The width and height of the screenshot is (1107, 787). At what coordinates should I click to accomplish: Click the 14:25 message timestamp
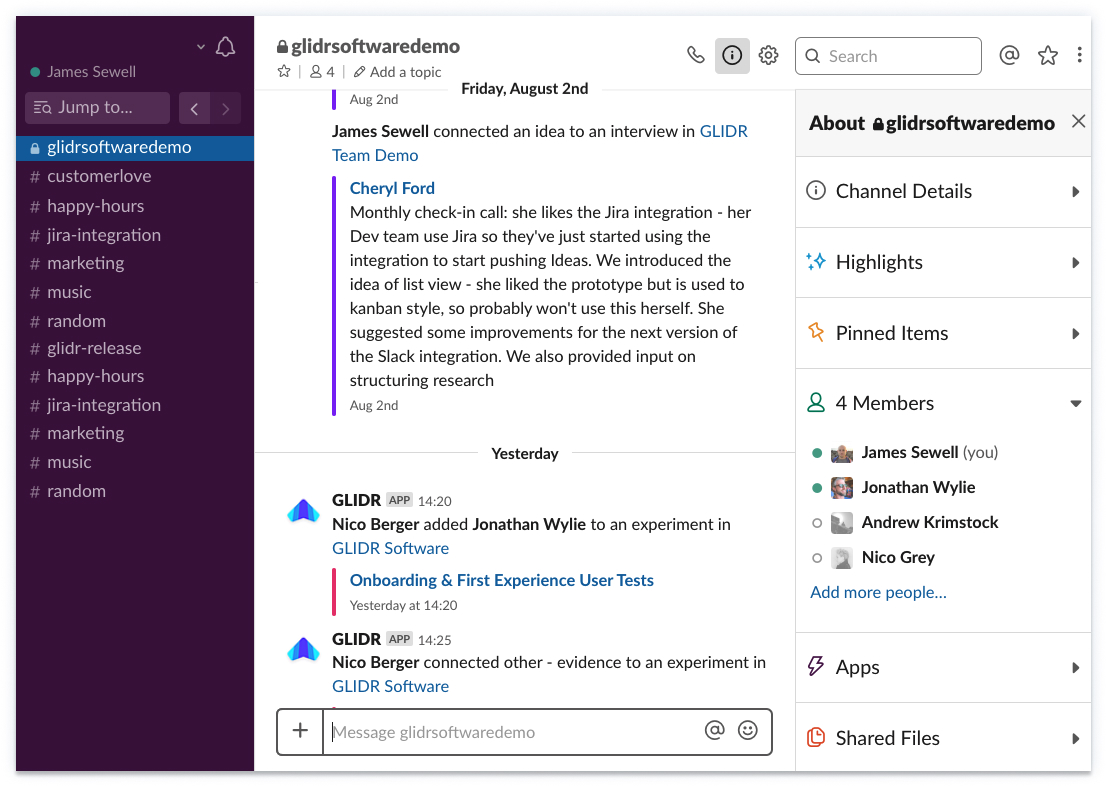tap(434, 640)
